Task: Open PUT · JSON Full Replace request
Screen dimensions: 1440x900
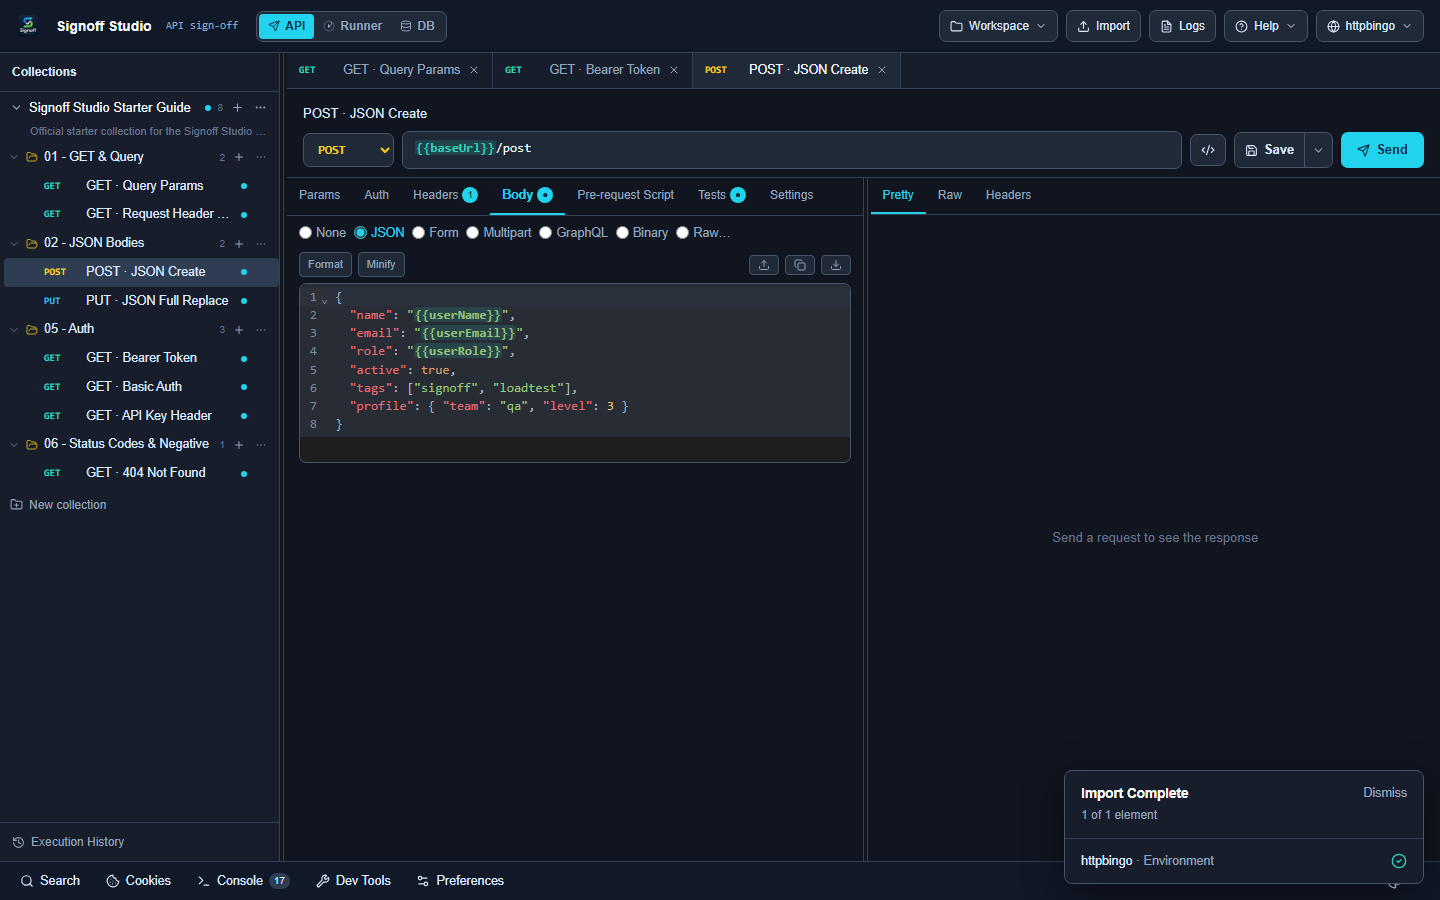Action: pos(141,301)
